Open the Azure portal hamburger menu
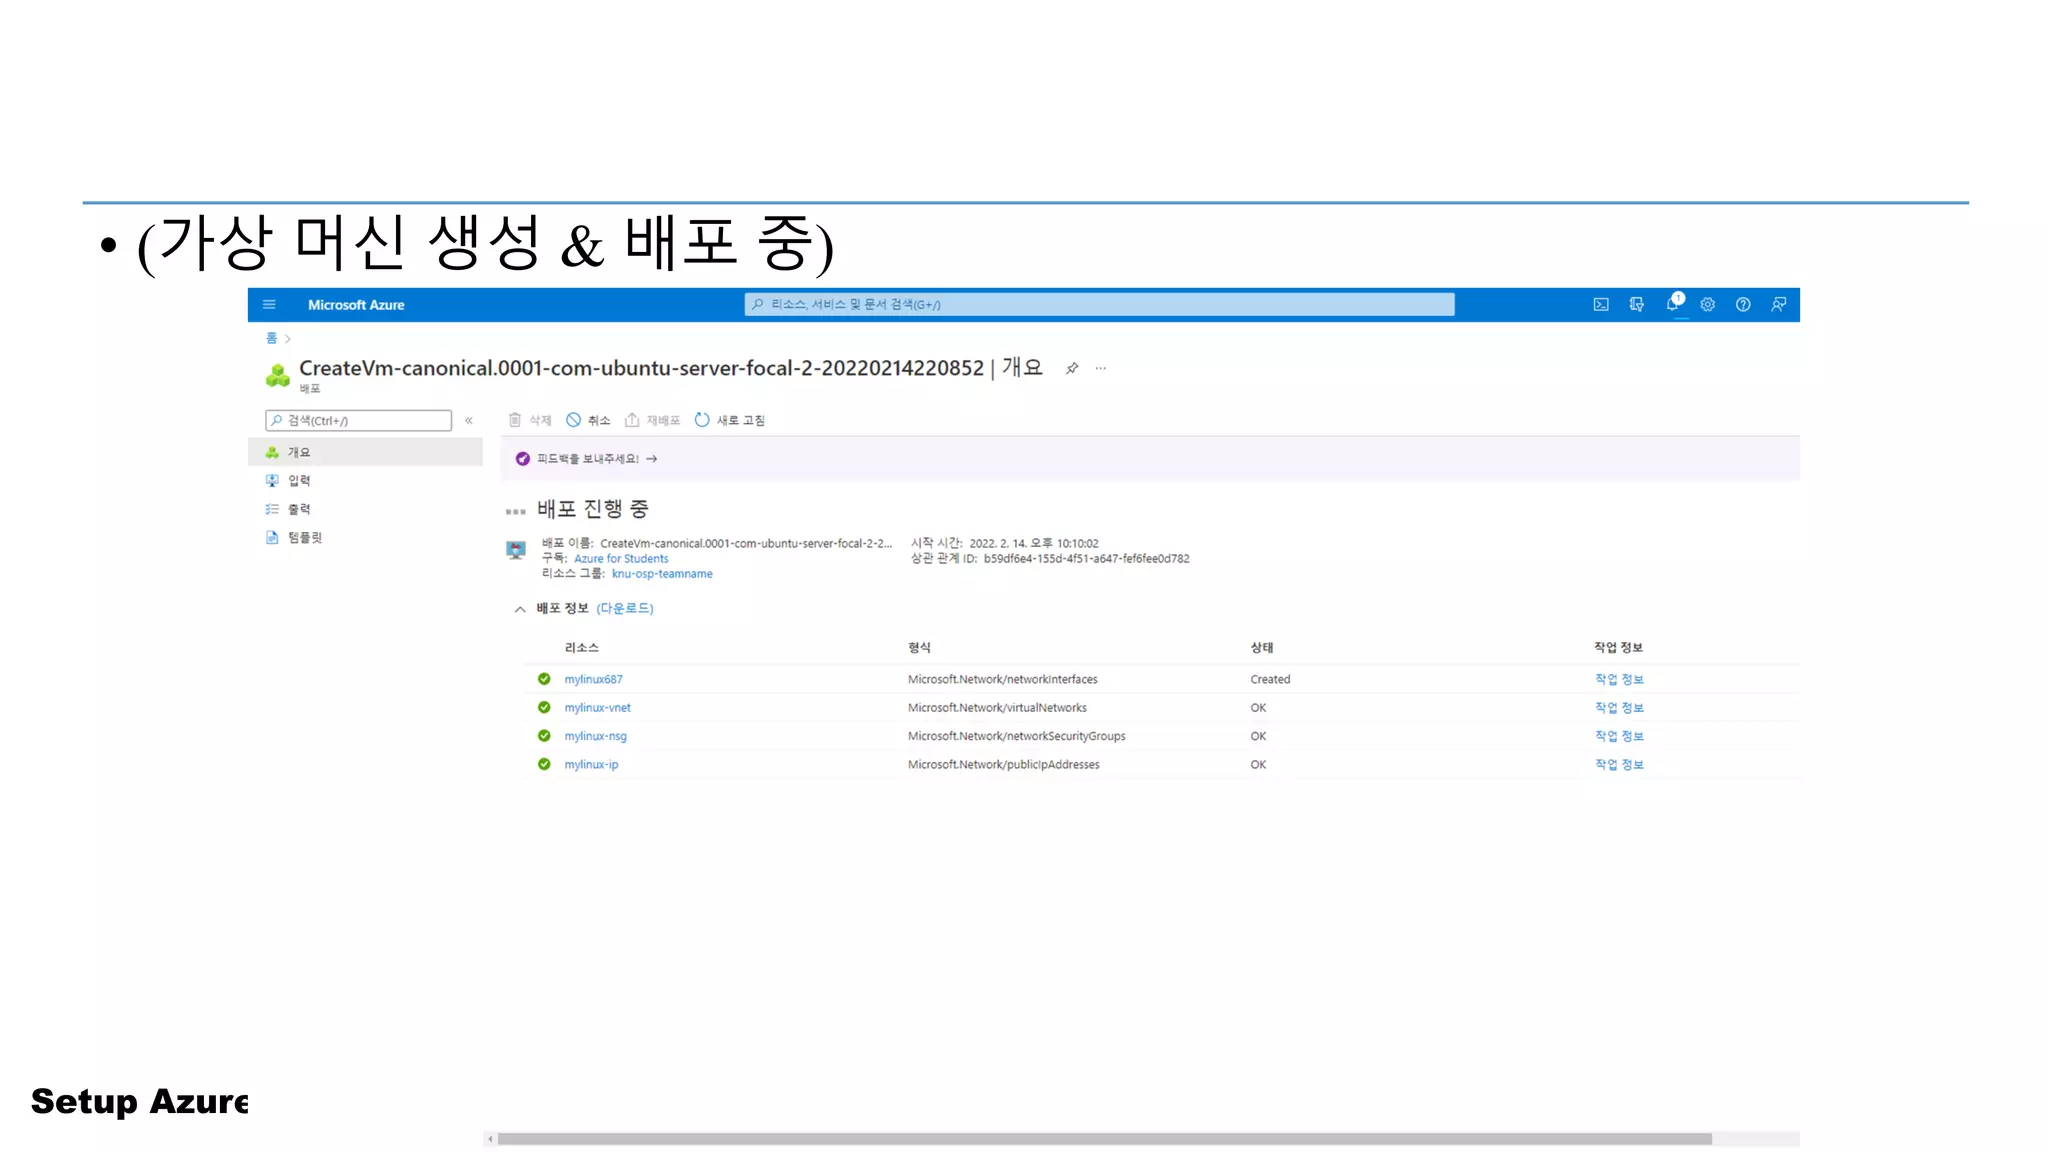Screen dimensions: 2048x1152 click(269, 305)
